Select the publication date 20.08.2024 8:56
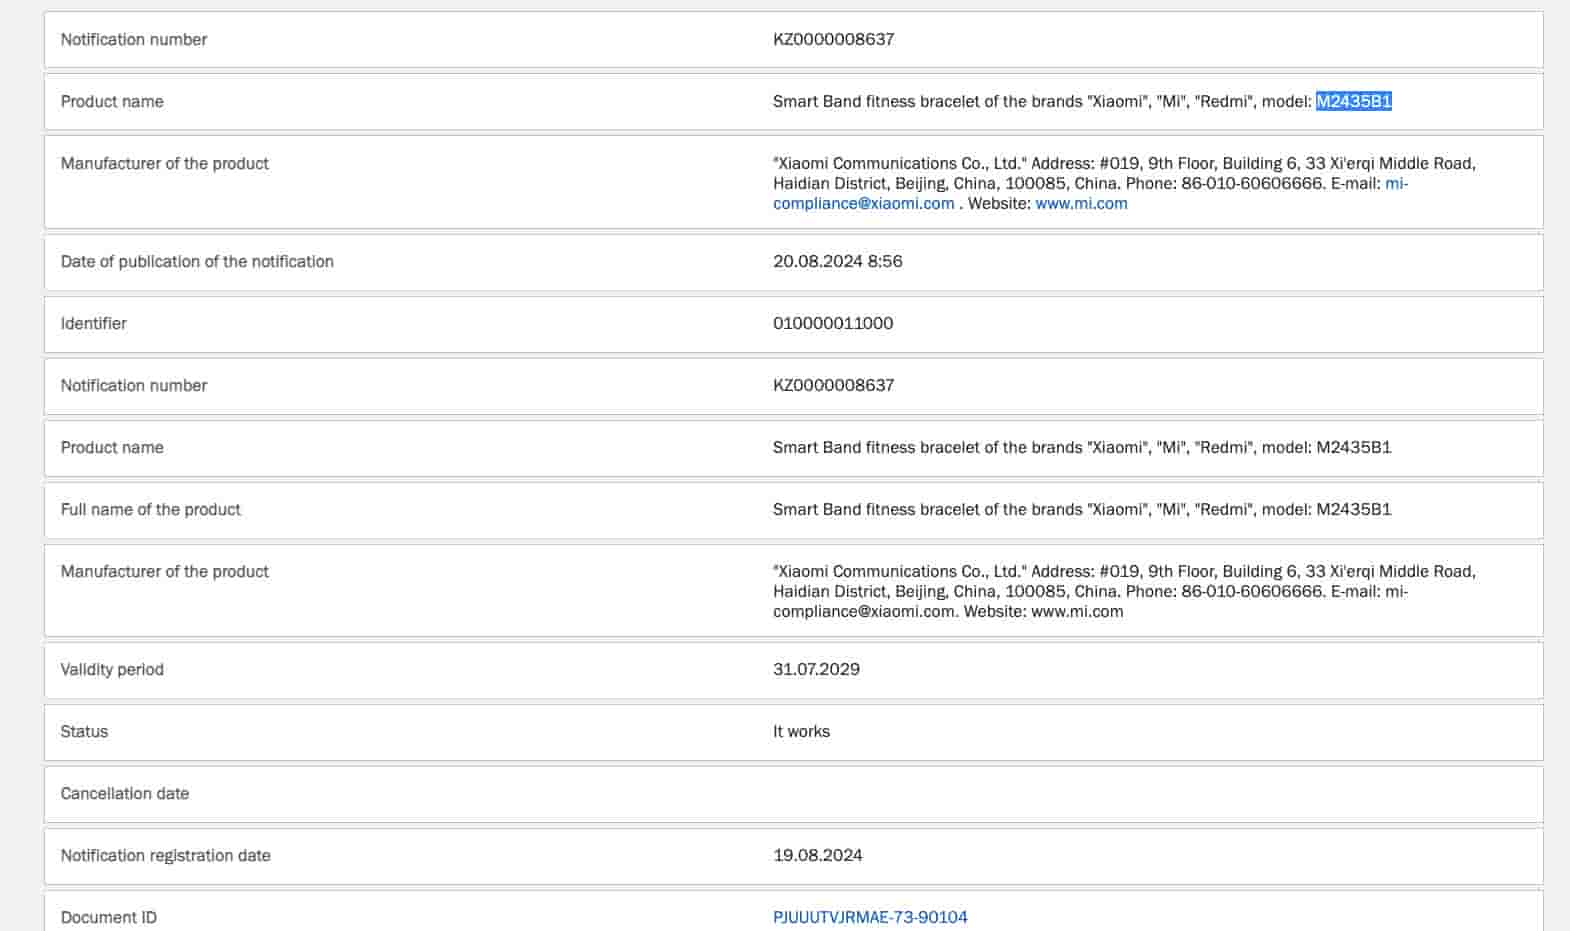 pos(837,261)
